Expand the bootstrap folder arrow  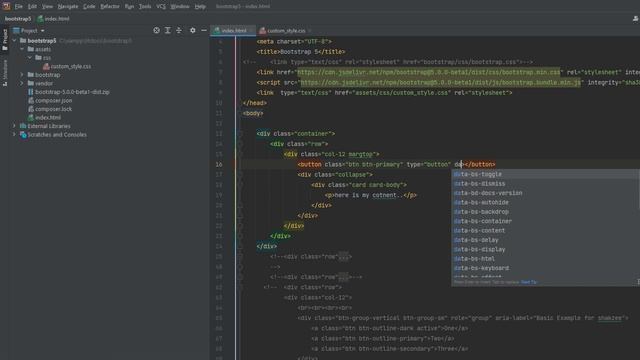point(22,75)
